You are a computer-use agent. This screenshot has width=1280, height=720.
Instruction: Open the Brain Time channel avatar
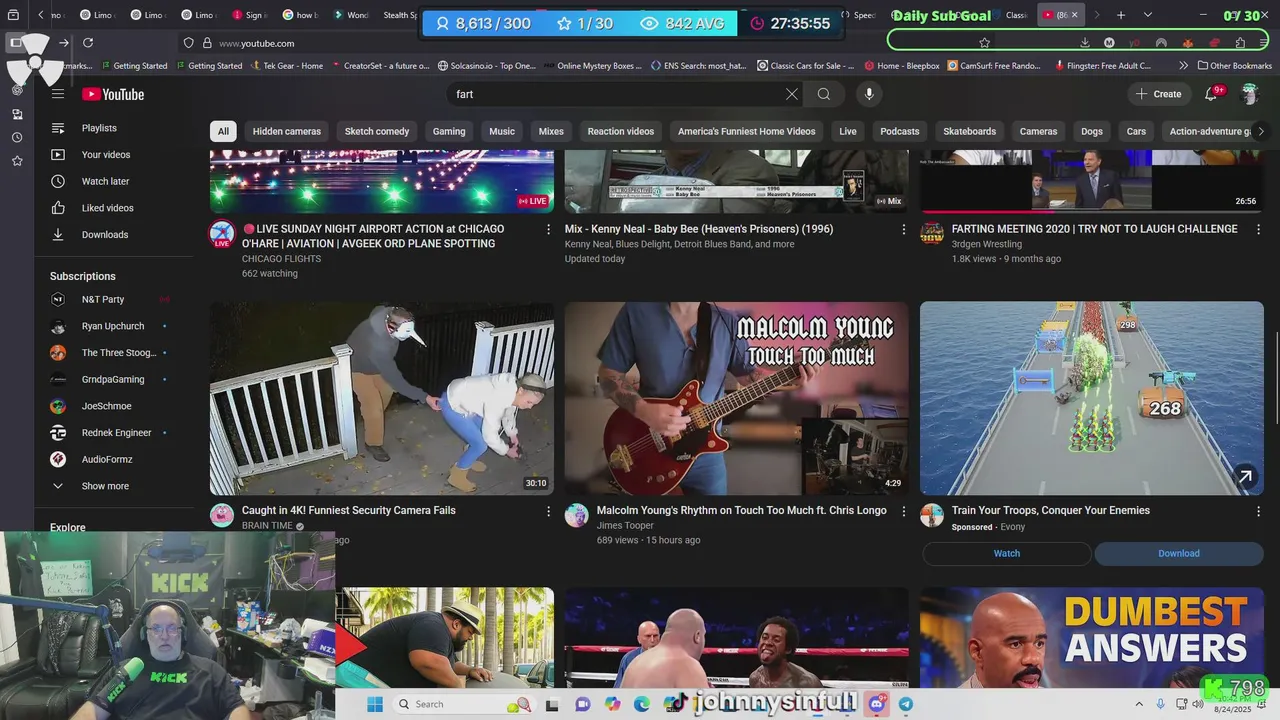tap(222, 515)
